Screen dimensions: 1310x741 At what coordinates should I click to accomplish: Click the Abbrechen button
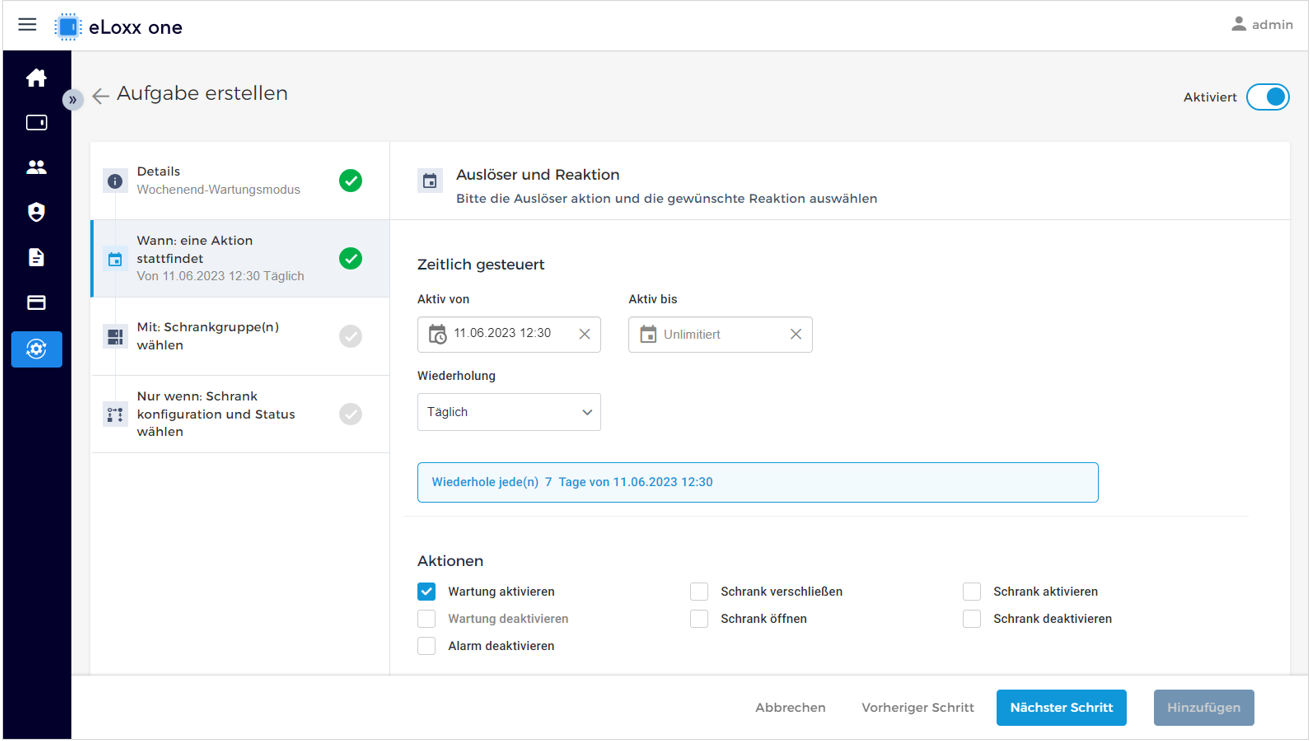[790, 708]
